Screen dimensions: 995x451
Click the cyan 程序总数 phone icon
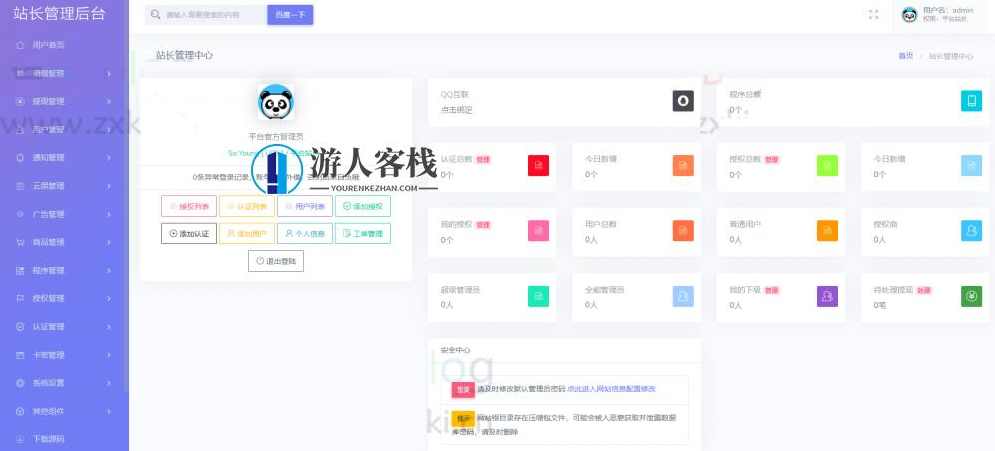click(972, 101)
